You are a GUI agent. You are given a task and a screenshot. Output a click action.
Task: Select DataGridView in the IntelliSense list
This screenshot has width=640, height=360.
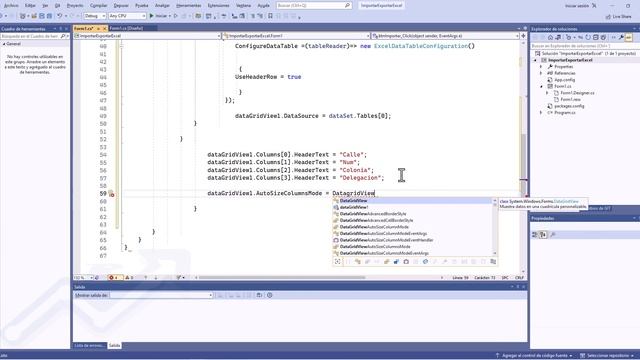(412, 201)
